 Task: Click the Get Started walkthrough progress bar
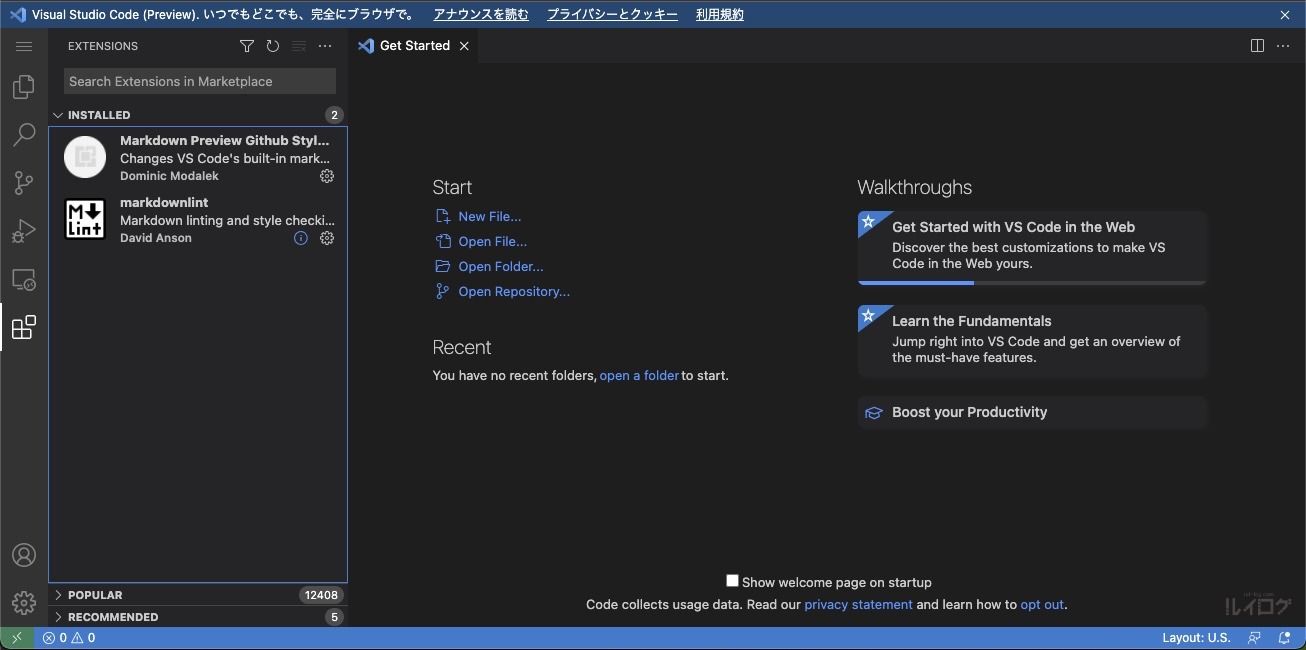[x=915, y=283]
